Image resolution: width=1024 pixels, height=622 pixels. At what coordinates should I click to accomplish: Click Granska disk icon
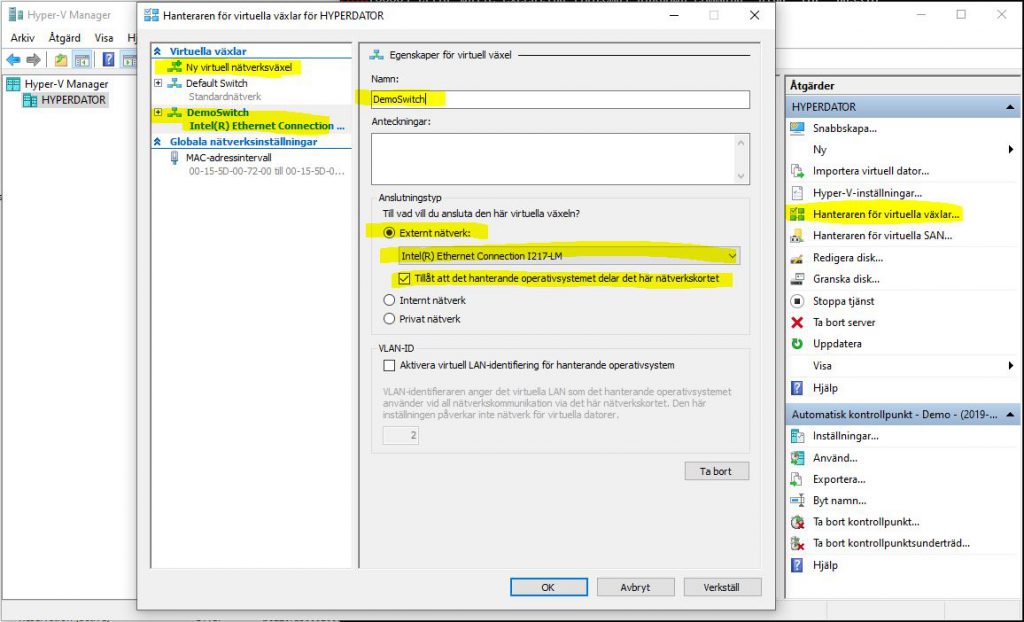pos(797,279)
